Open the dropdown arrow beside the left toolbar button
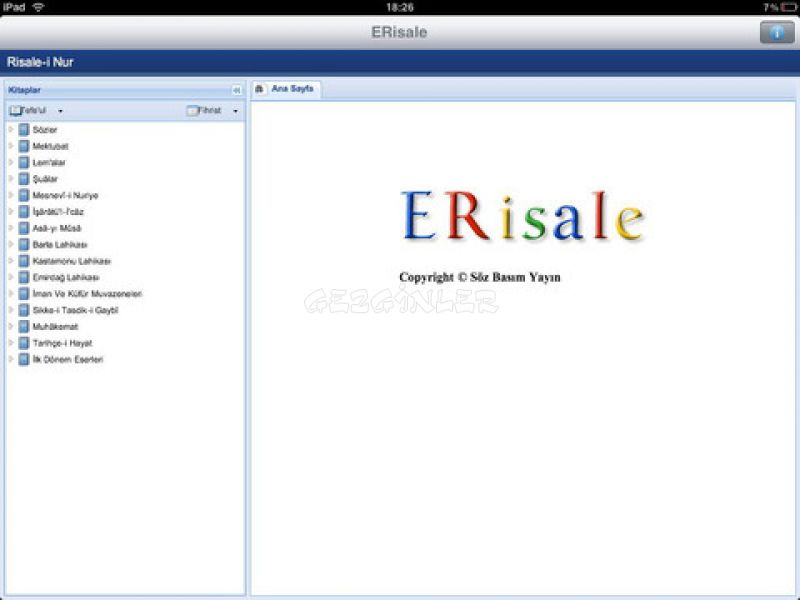Screen dimensions: 800x600 [x=60, y=111]
